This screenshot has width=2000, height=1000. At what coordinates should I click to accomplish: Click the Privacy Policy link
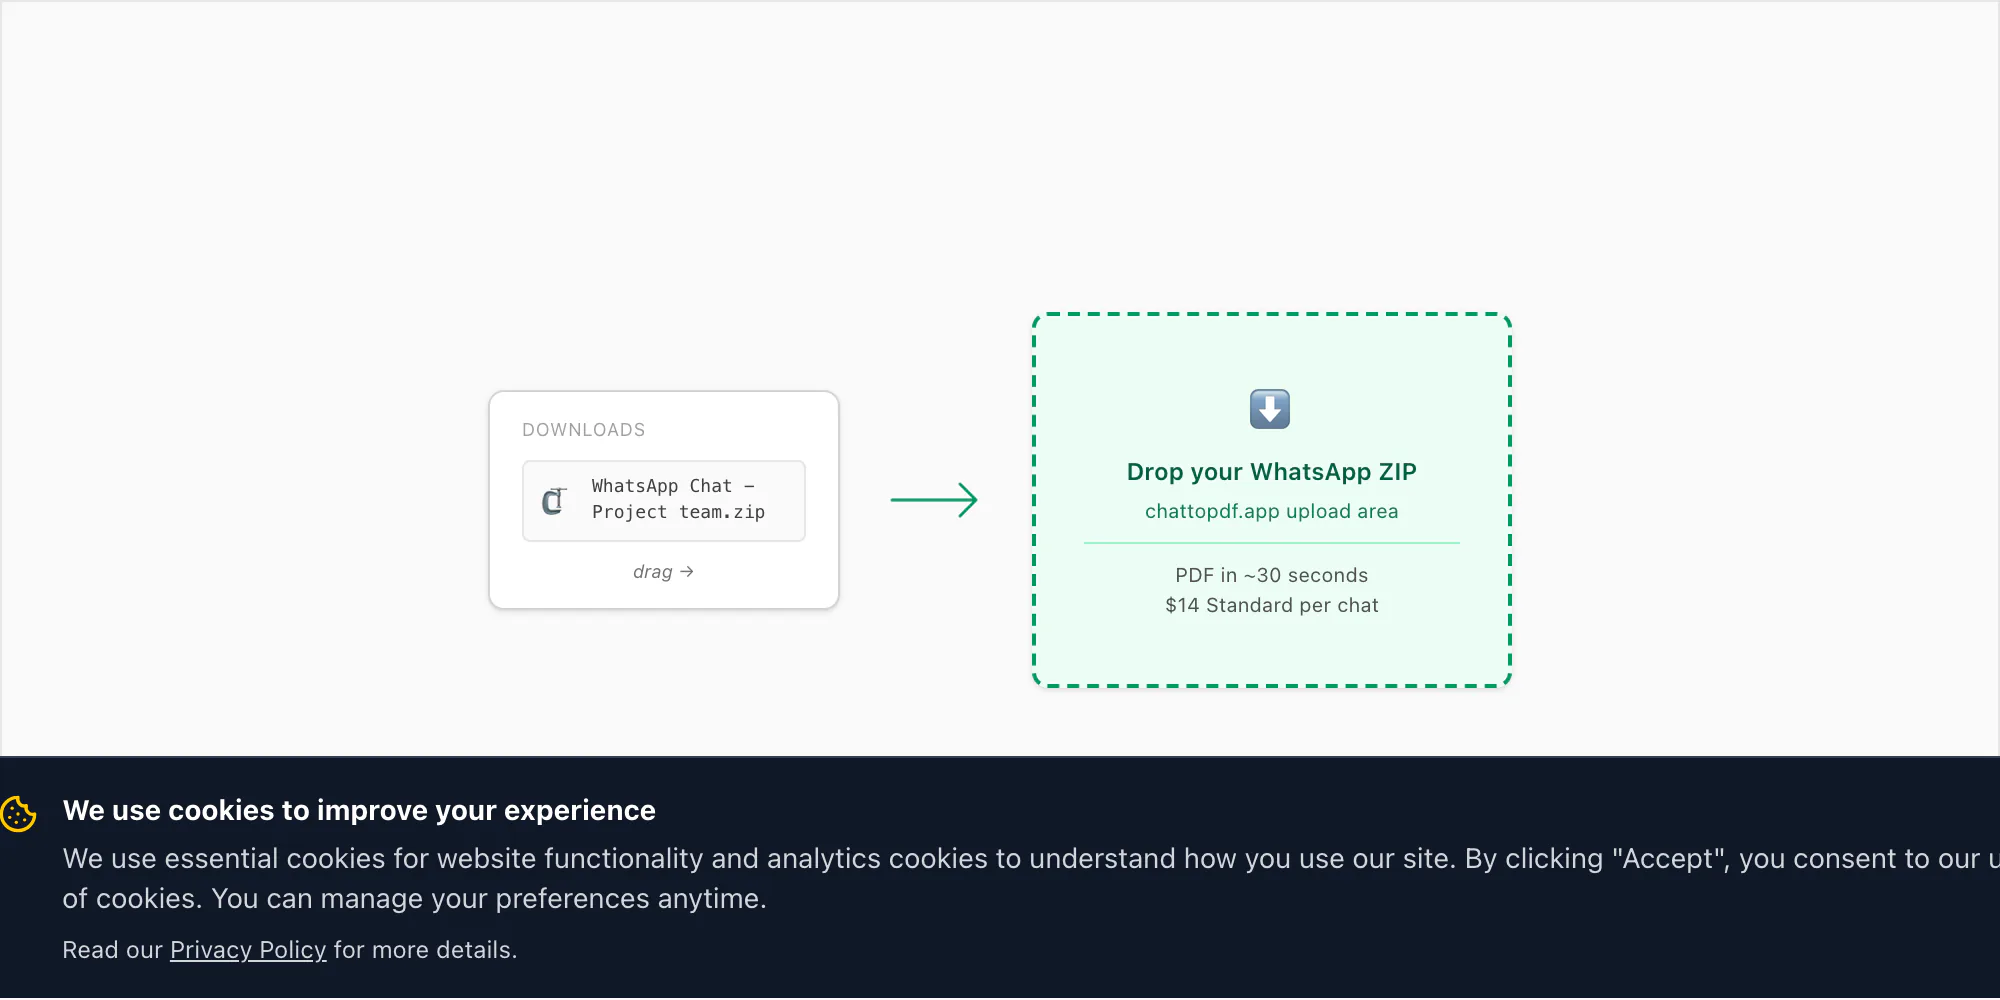[248, 950]
